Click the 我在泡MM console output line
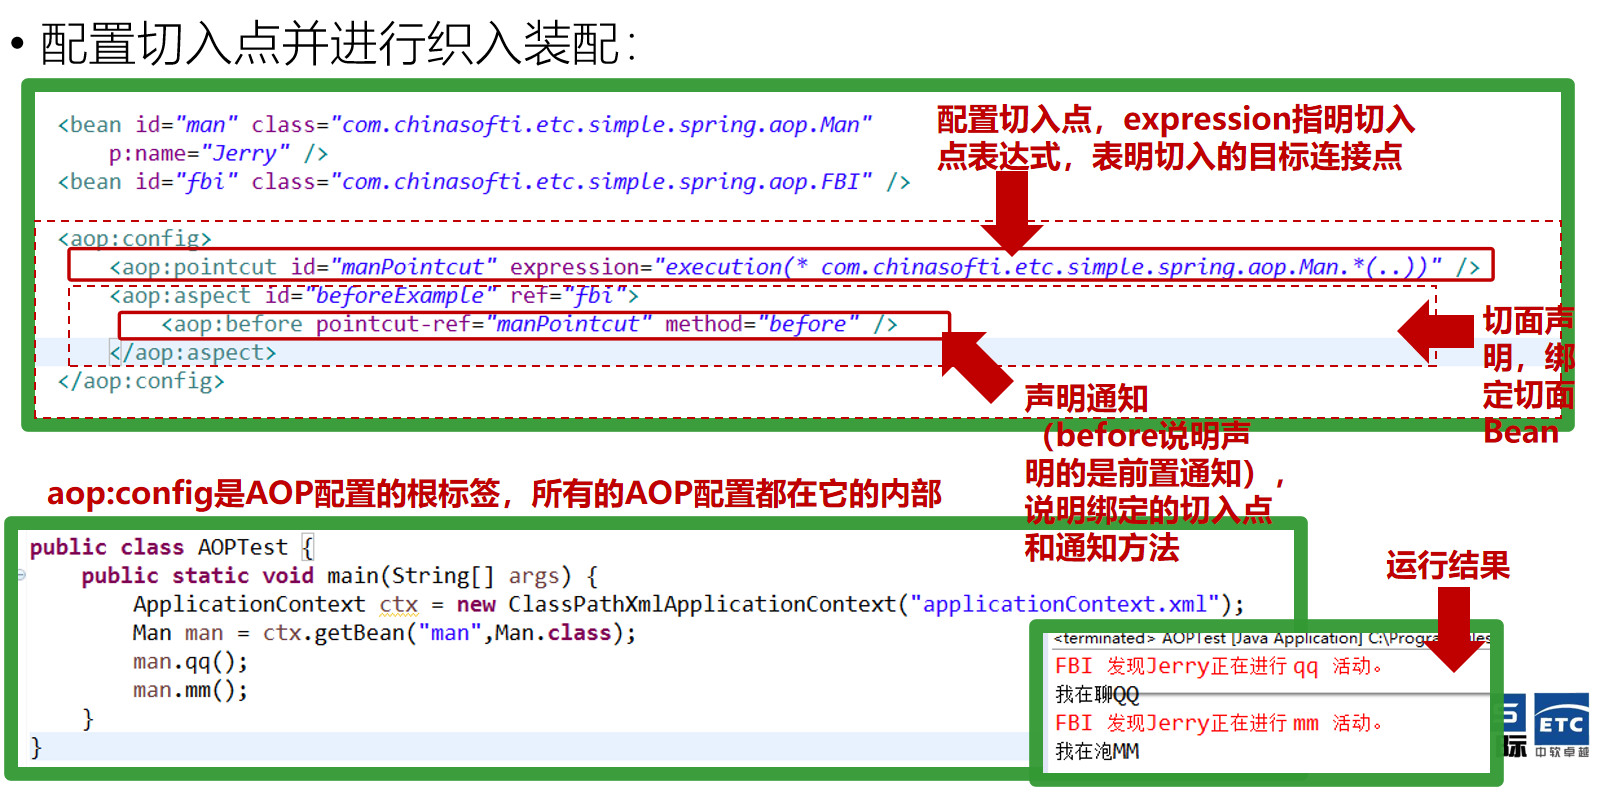Screen dimensions: 1606x791 pyautogui.click(x=1097, y=751)
